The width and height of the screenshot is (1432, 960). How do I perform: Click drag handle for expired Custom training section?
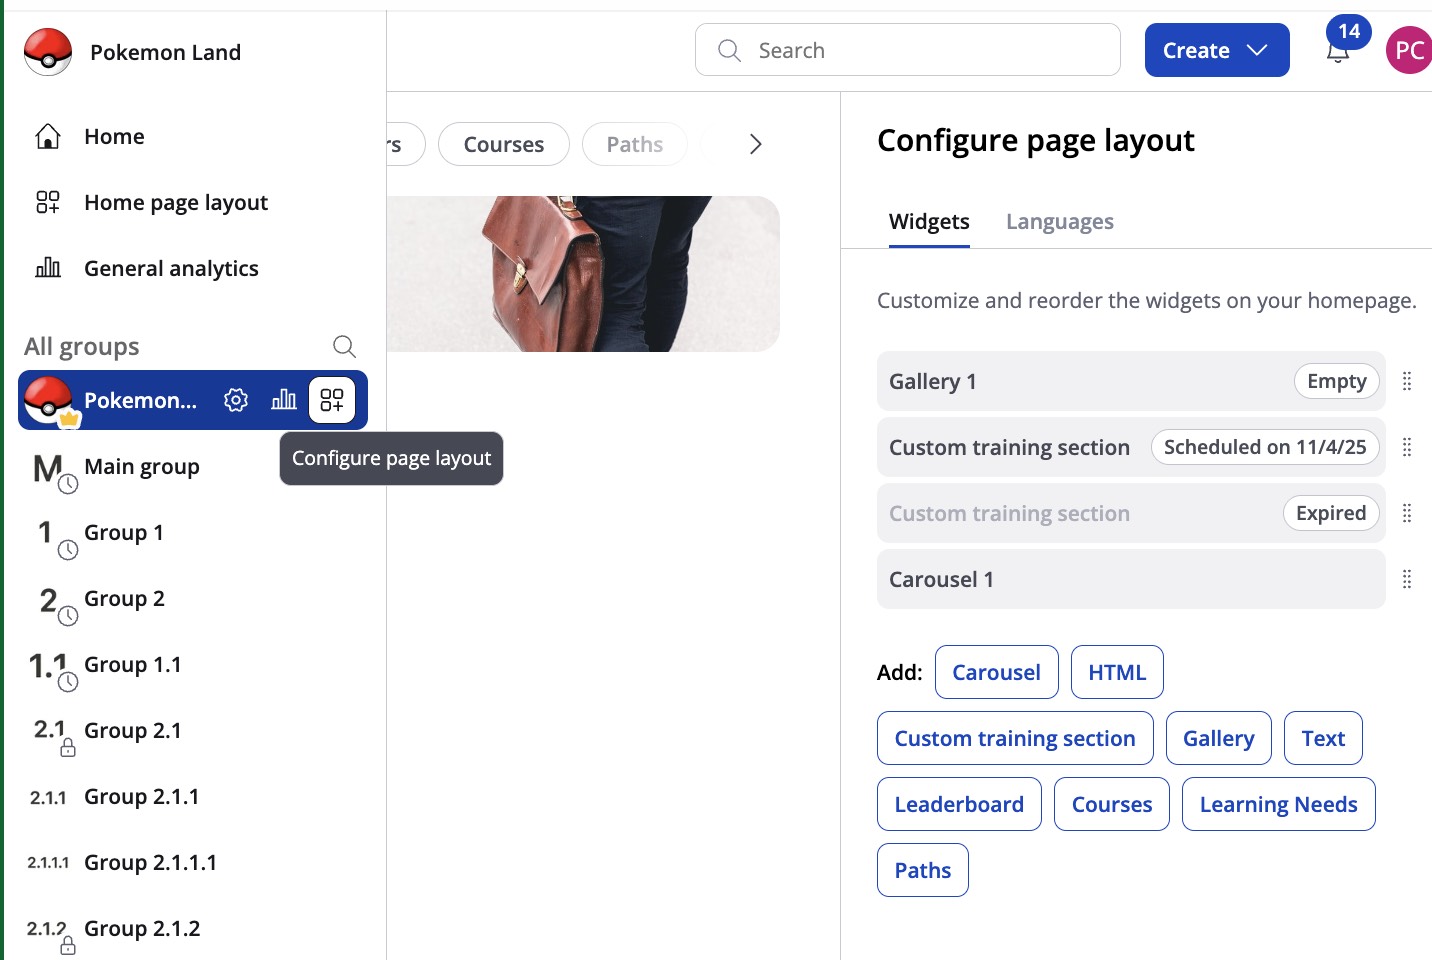(x=1407, y=513)
